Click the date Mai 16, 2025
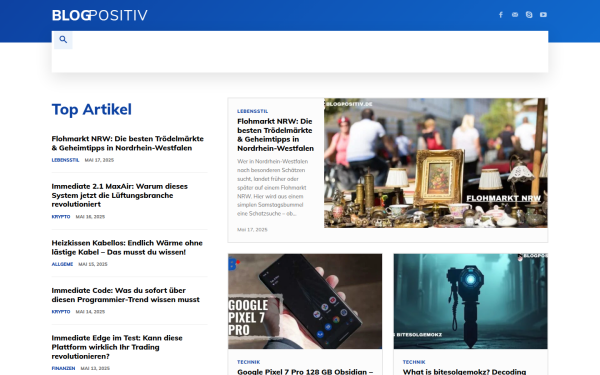The width and height of the screenshot is (600, 375). tap(90, 217)
